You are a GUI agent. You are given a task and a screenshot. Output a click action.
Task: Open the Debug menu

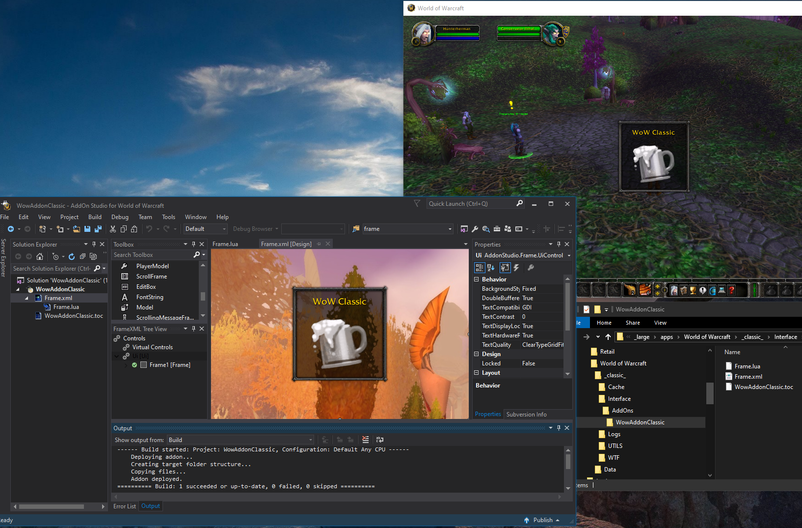coord(120,217)
